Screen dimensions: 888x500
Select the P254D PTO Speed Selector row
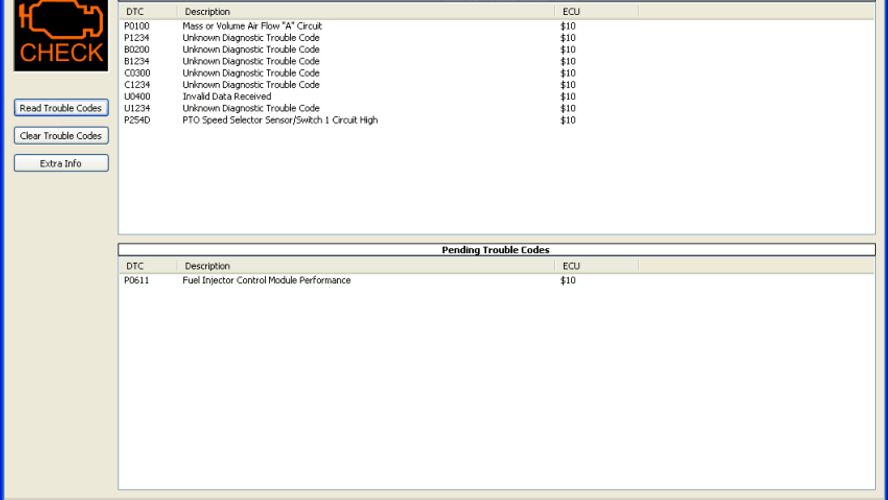279,120
